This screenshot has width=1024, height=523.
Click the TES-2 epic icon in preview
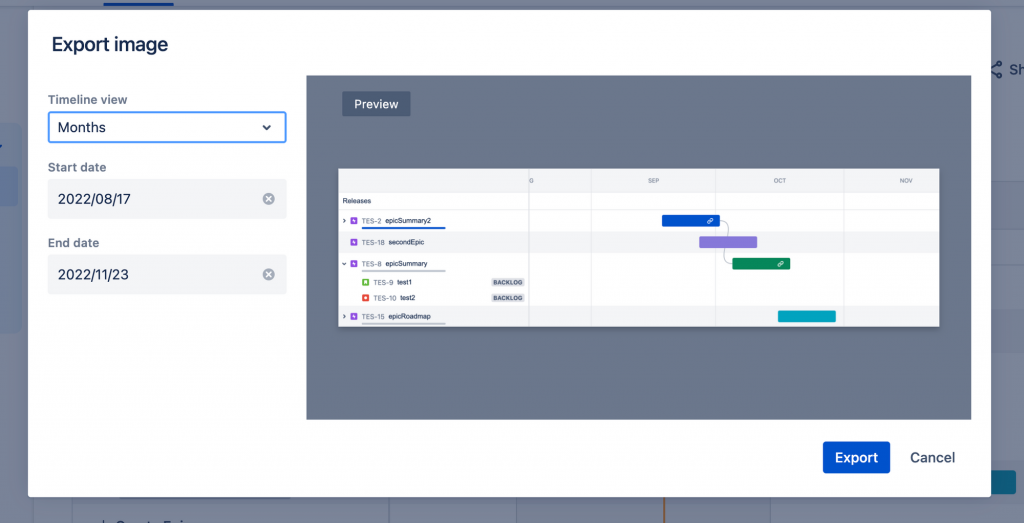coord(354,221)
